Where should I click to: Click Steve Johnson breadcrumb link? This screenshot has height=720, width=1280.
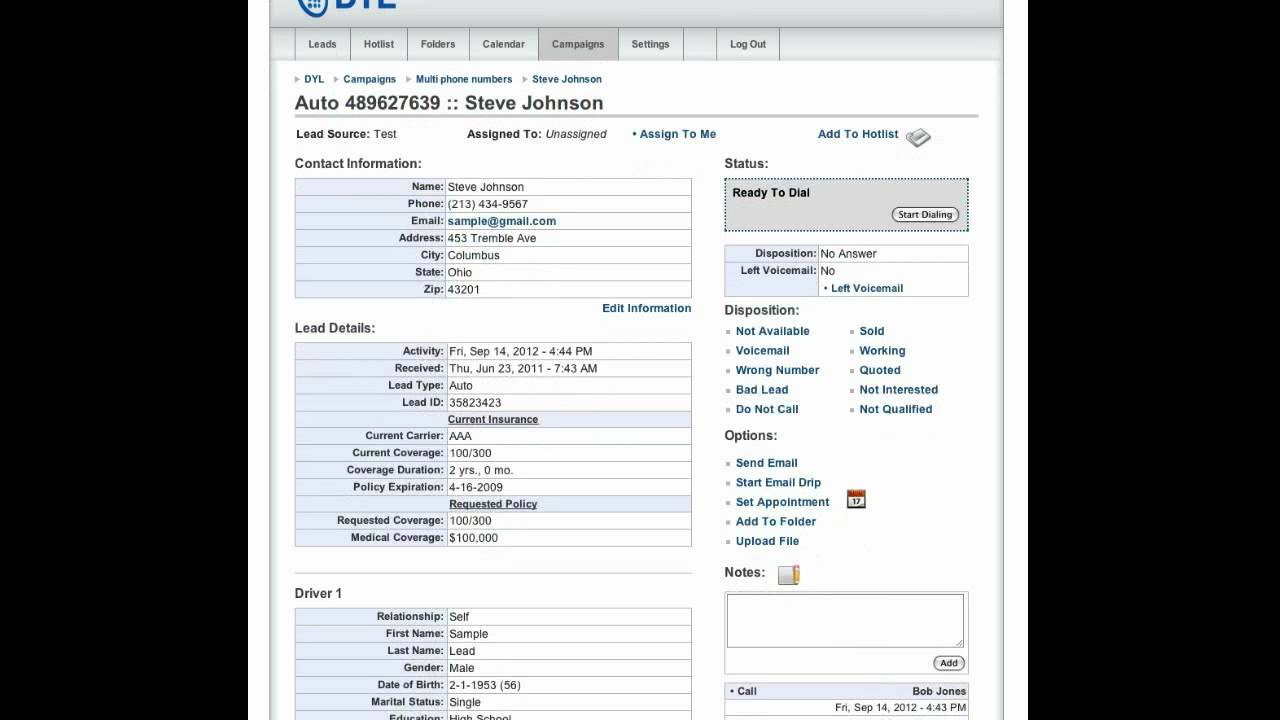(567, 79)
